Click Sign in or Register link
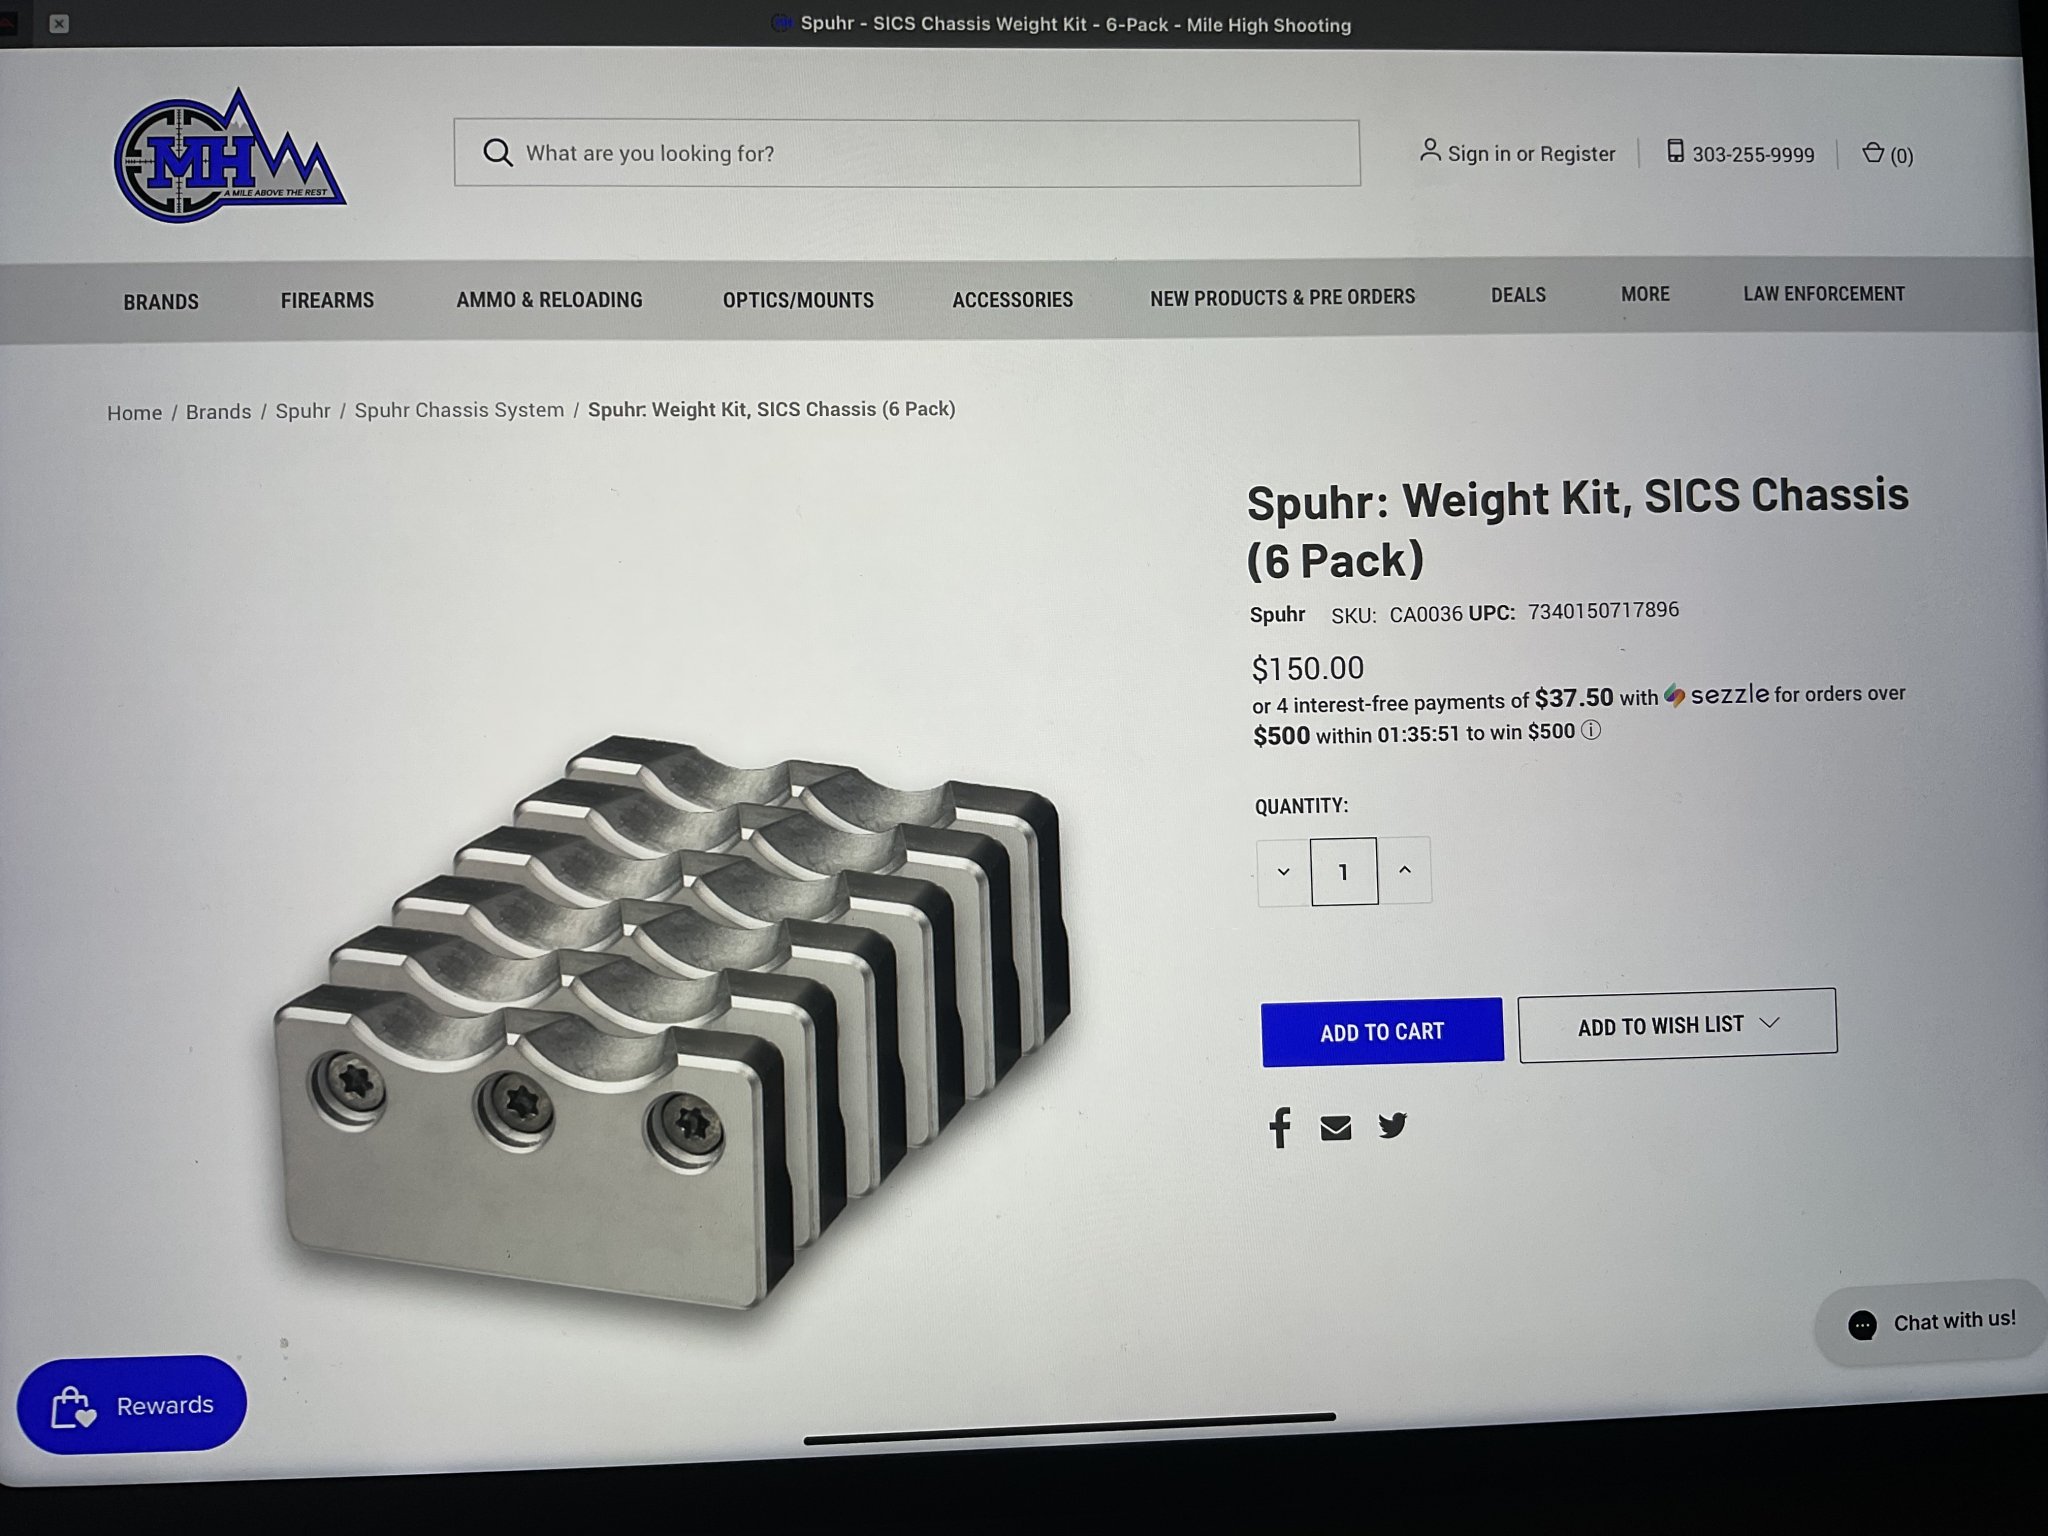 click(x=1517, y=153)
